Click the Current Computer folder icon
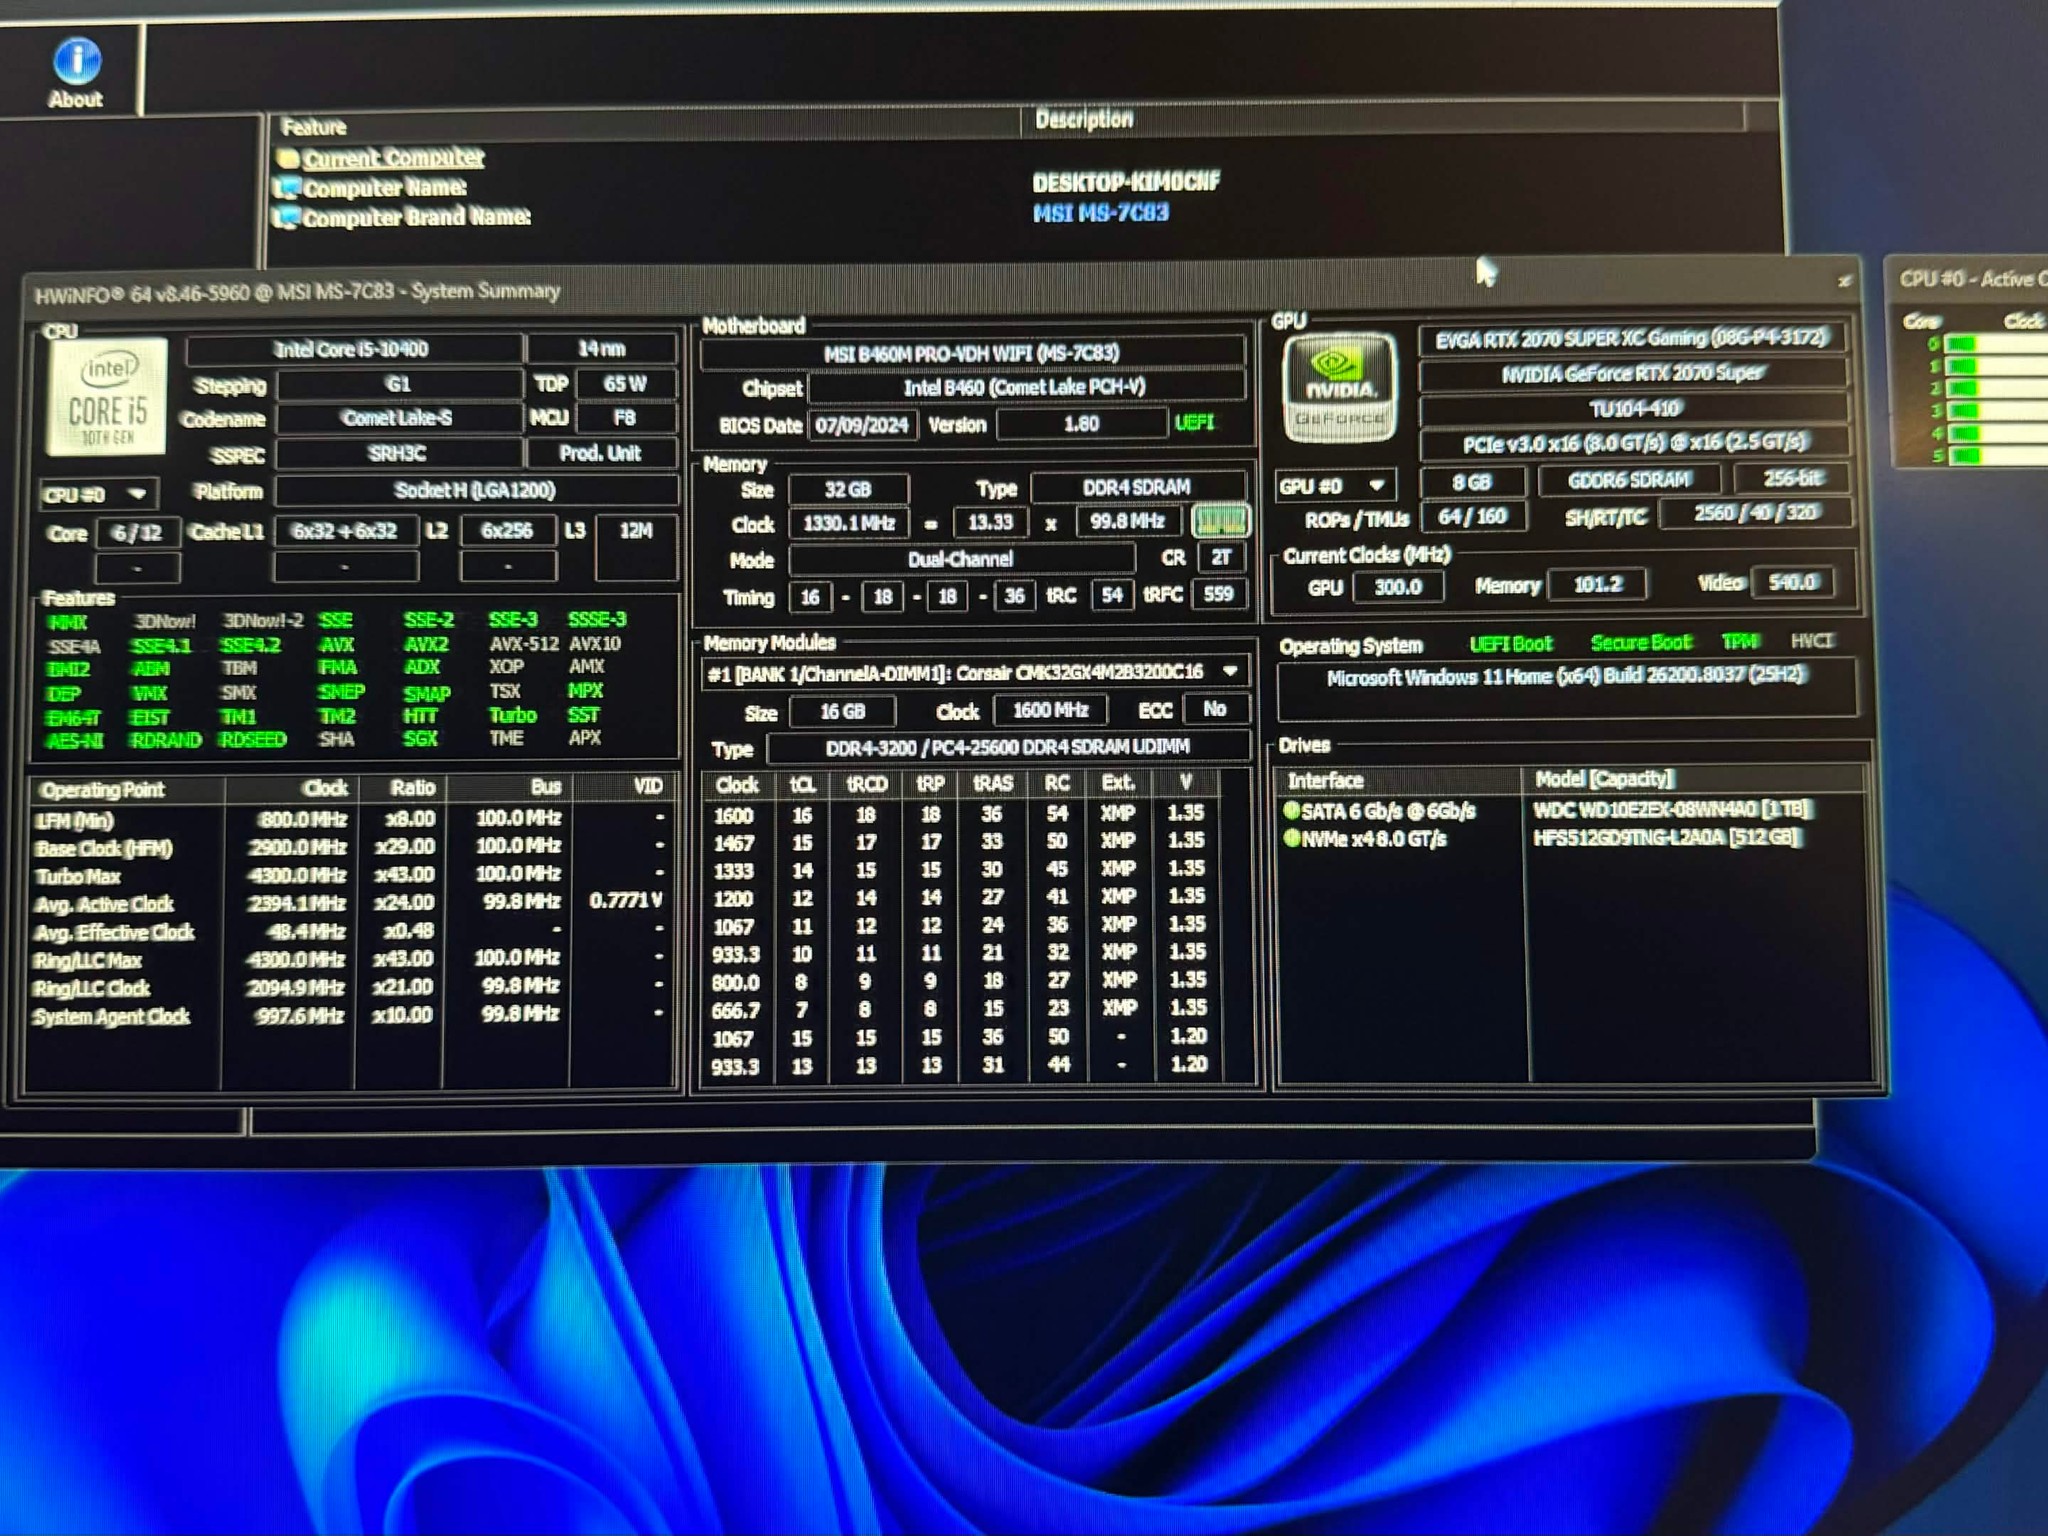2048x1536 pixels. point(288,158)
